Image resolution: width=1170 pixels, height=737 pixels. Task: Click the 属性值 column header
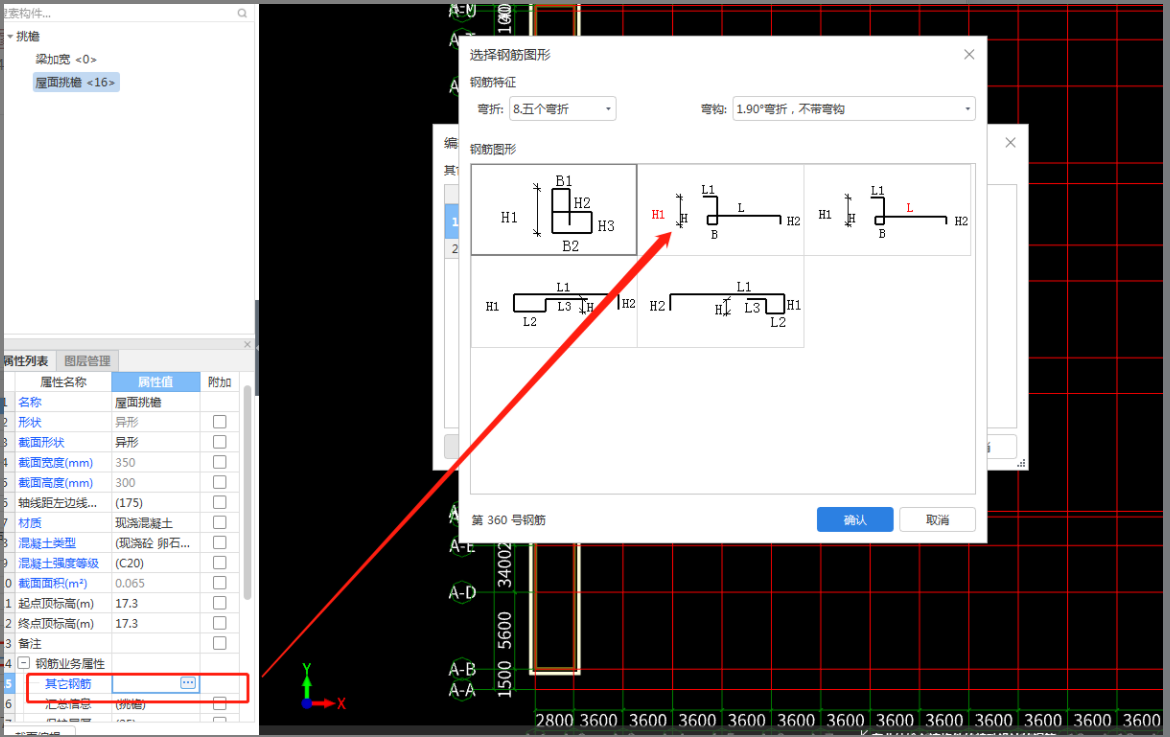tap(156, 382)
